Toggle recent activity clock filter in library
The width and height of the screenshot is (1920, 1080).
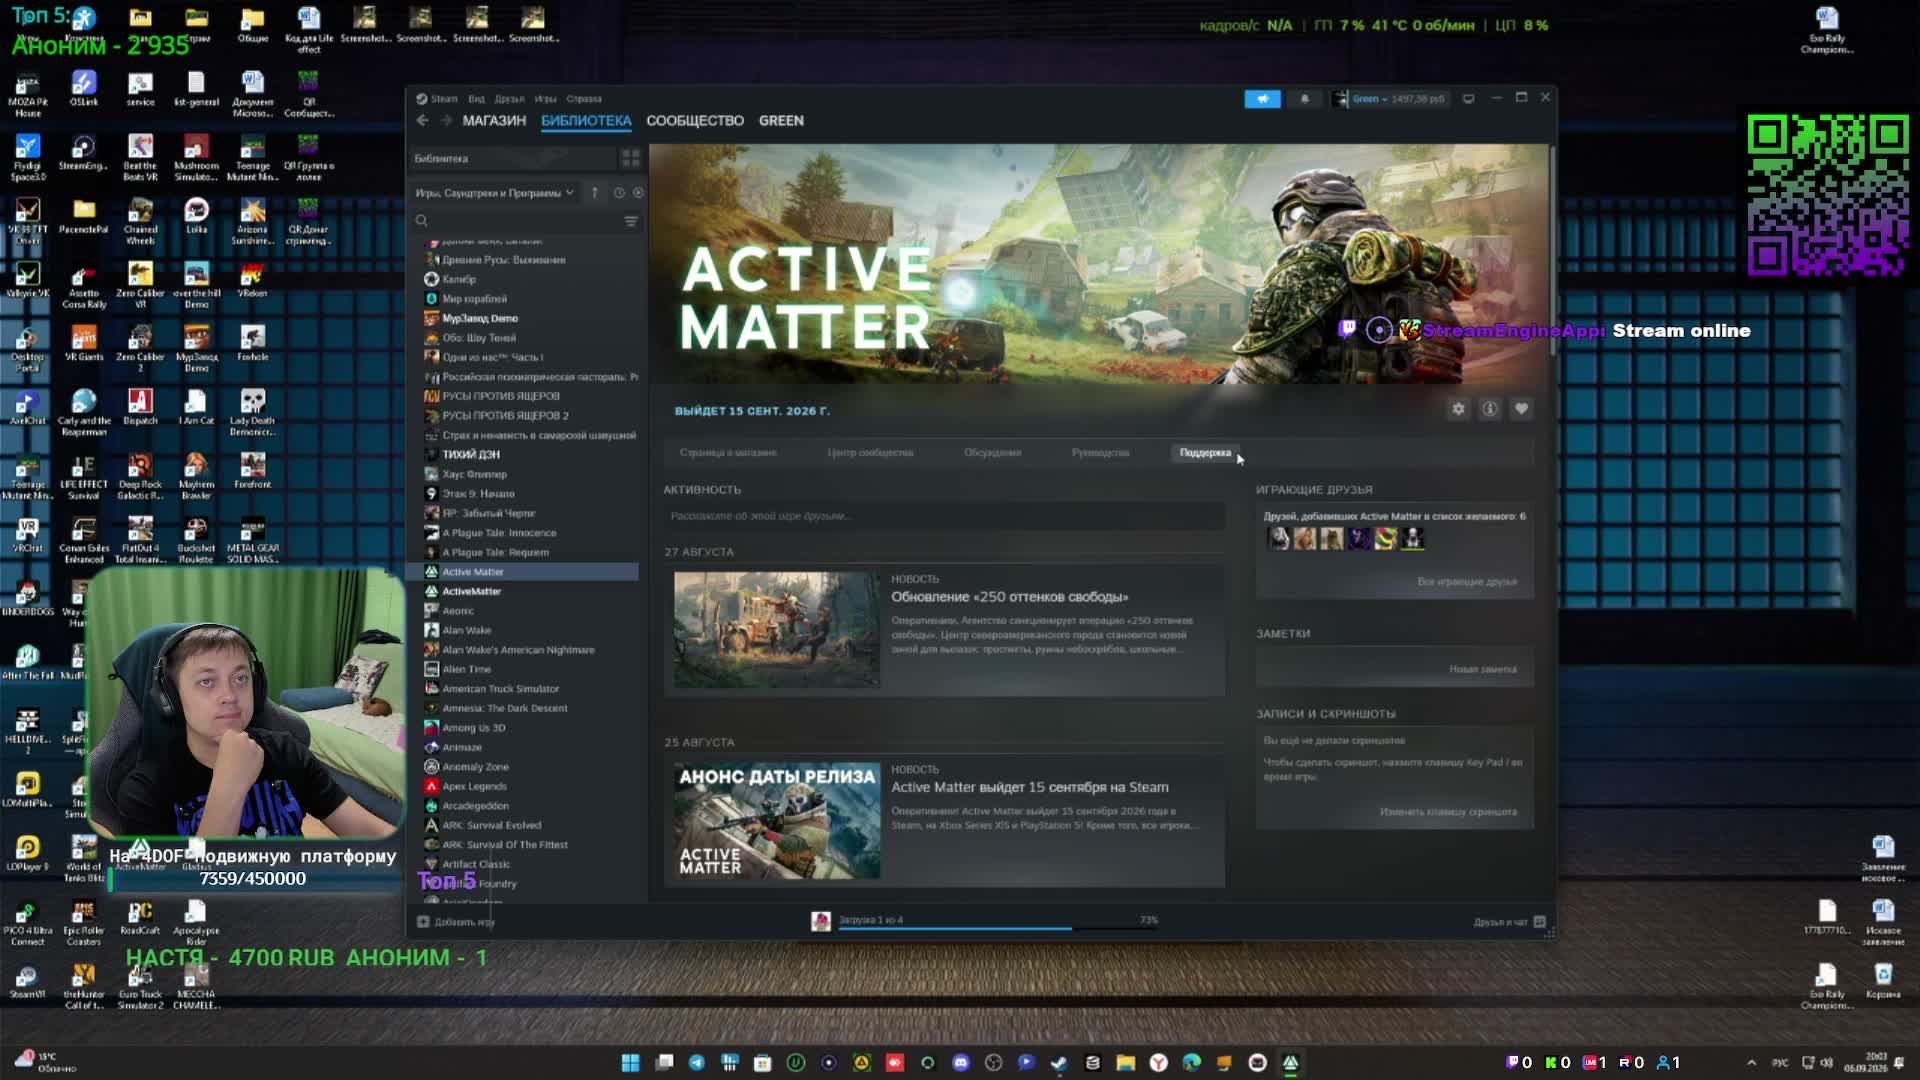(619, 193)
